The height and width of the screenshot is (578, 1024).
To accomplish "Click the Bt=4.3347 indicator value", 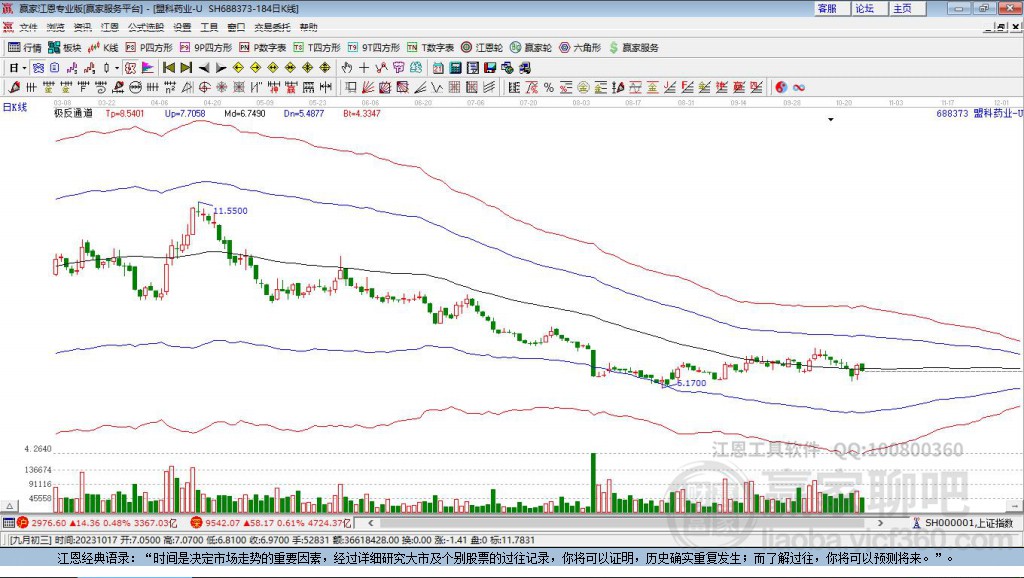I will 362,114.
